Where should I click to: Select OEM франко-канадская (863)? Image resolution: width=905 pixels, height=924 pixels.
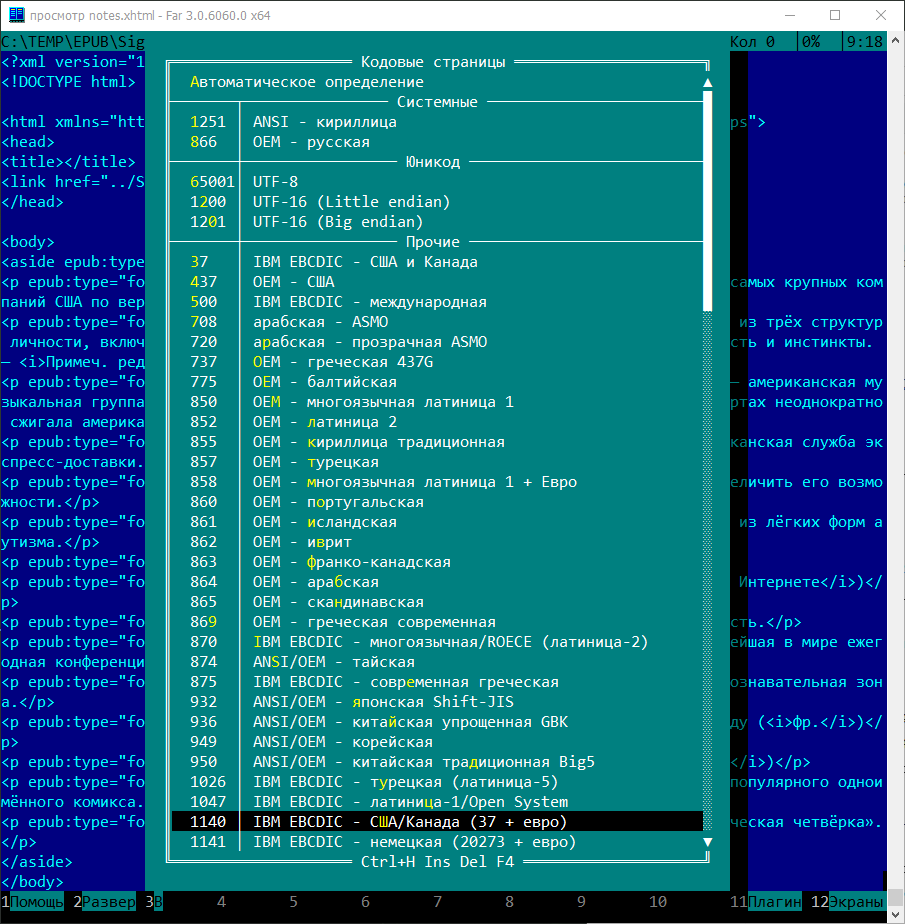pyautogui.click(x=437, y=563)
